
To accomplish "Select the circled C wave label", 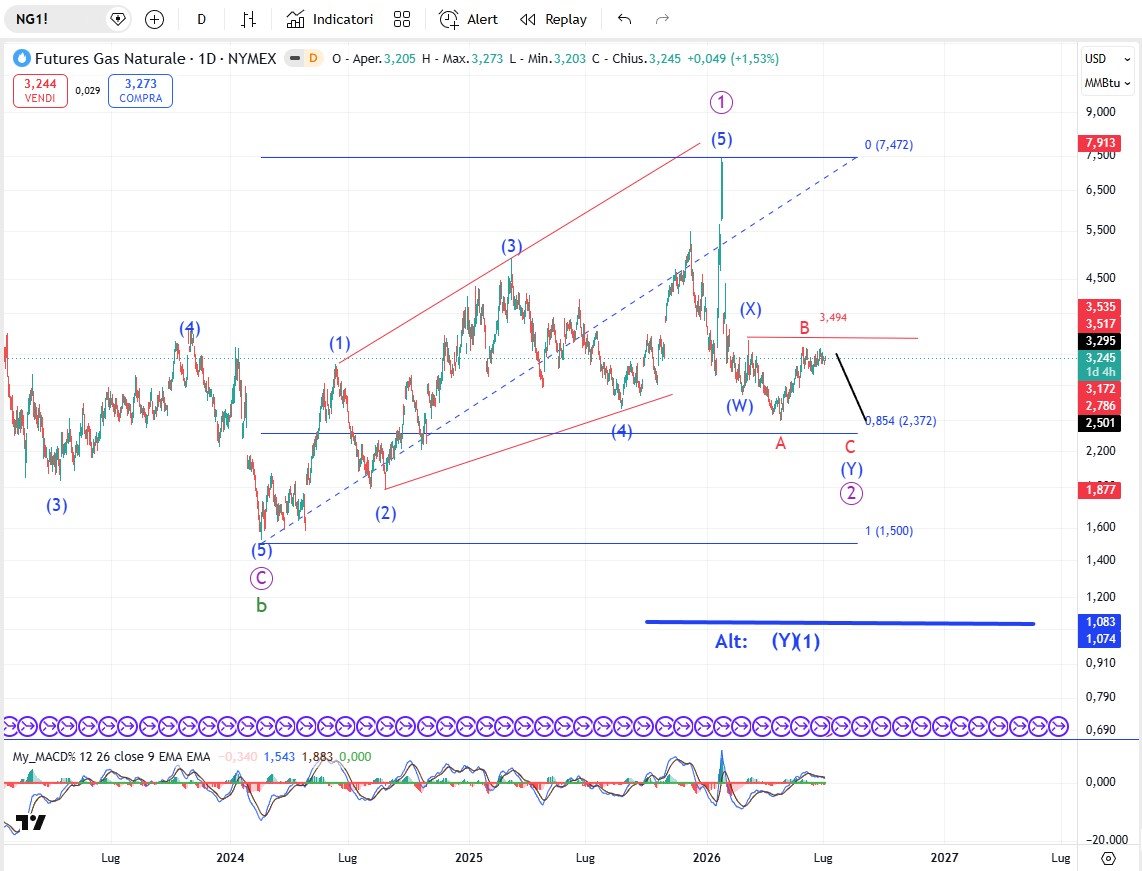I will click(261, 578).
